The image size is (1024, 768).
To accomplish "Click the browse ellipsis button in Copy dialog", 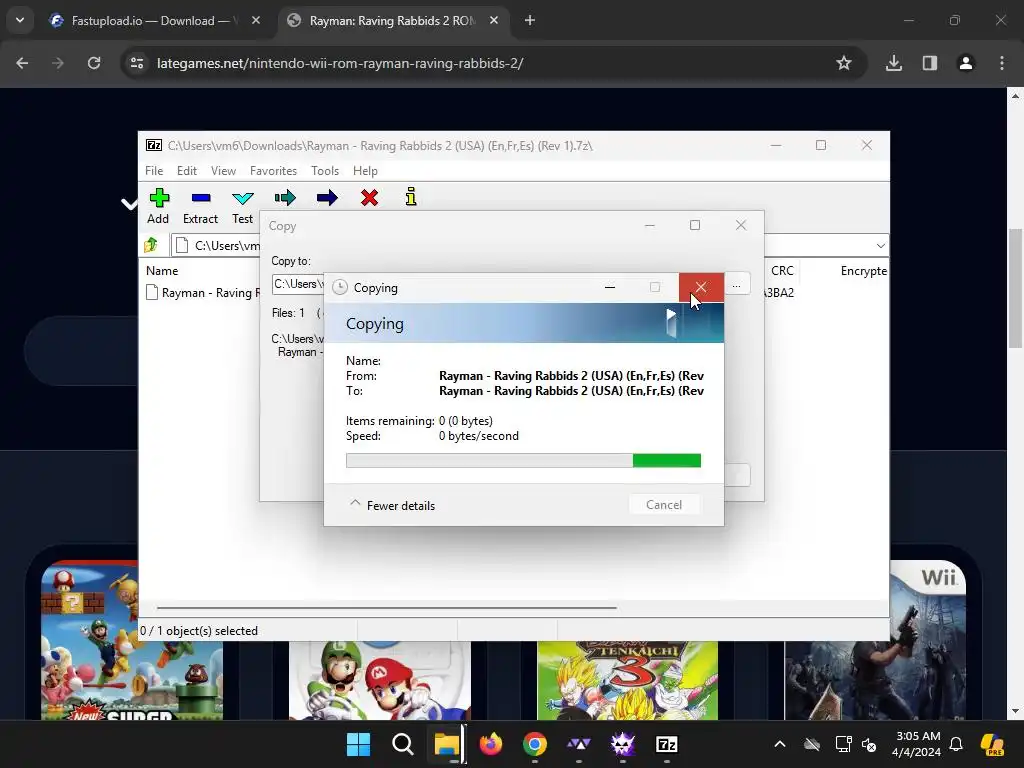I will (737, 285).
